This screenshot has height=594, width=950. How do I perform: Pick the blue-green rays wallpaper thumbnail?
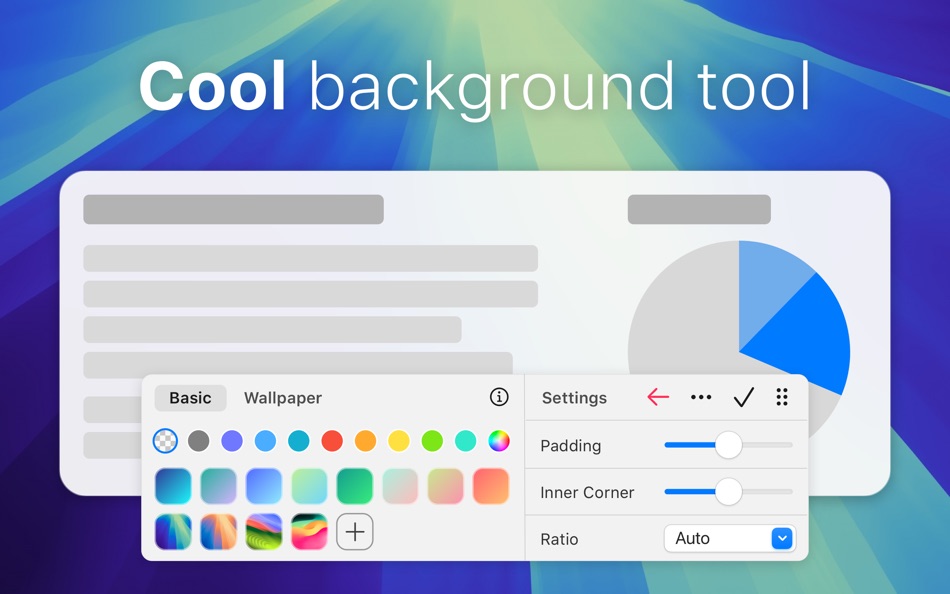tap(173, 532)
